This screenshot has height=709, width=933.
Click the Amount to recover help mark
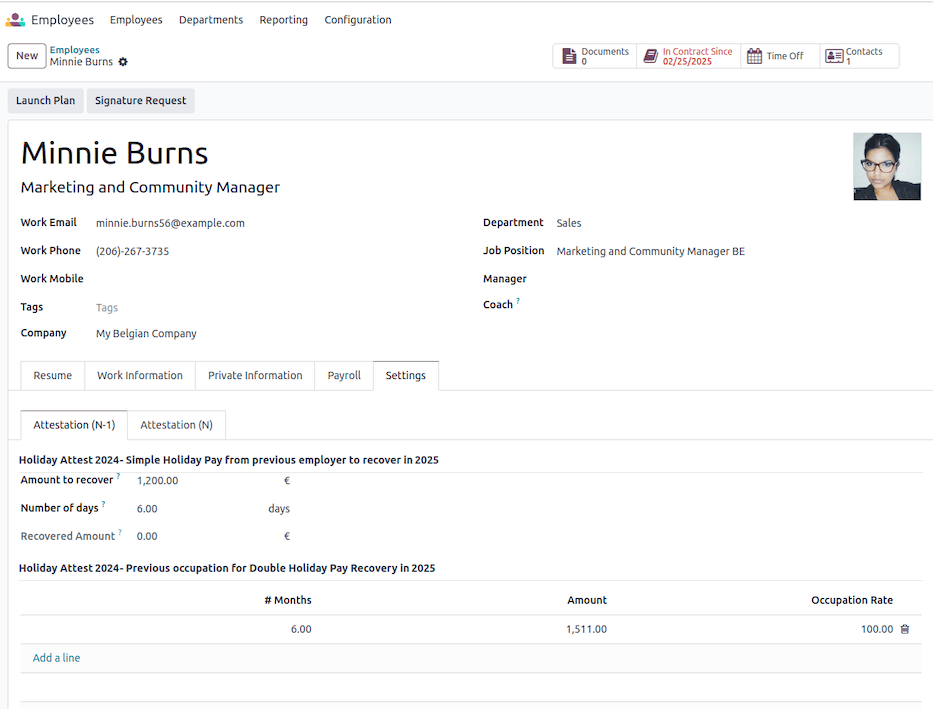pos(118,477)
